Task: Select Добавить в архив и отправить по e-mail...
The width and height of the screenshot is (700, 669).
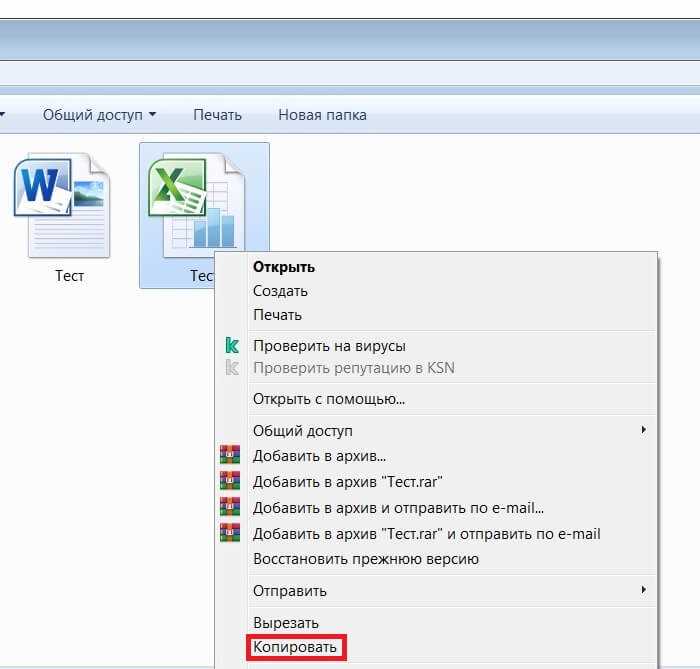Action: [398, 508]
